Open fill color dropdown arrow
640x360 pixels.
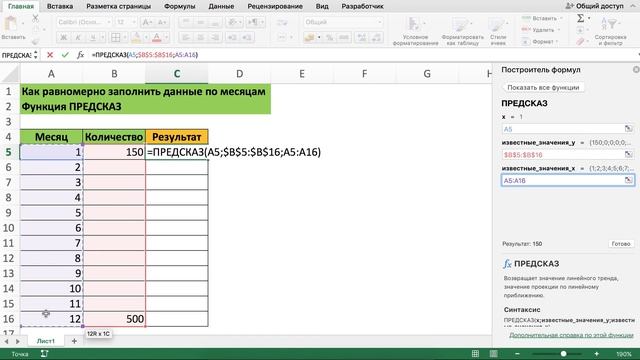(146, 38)
